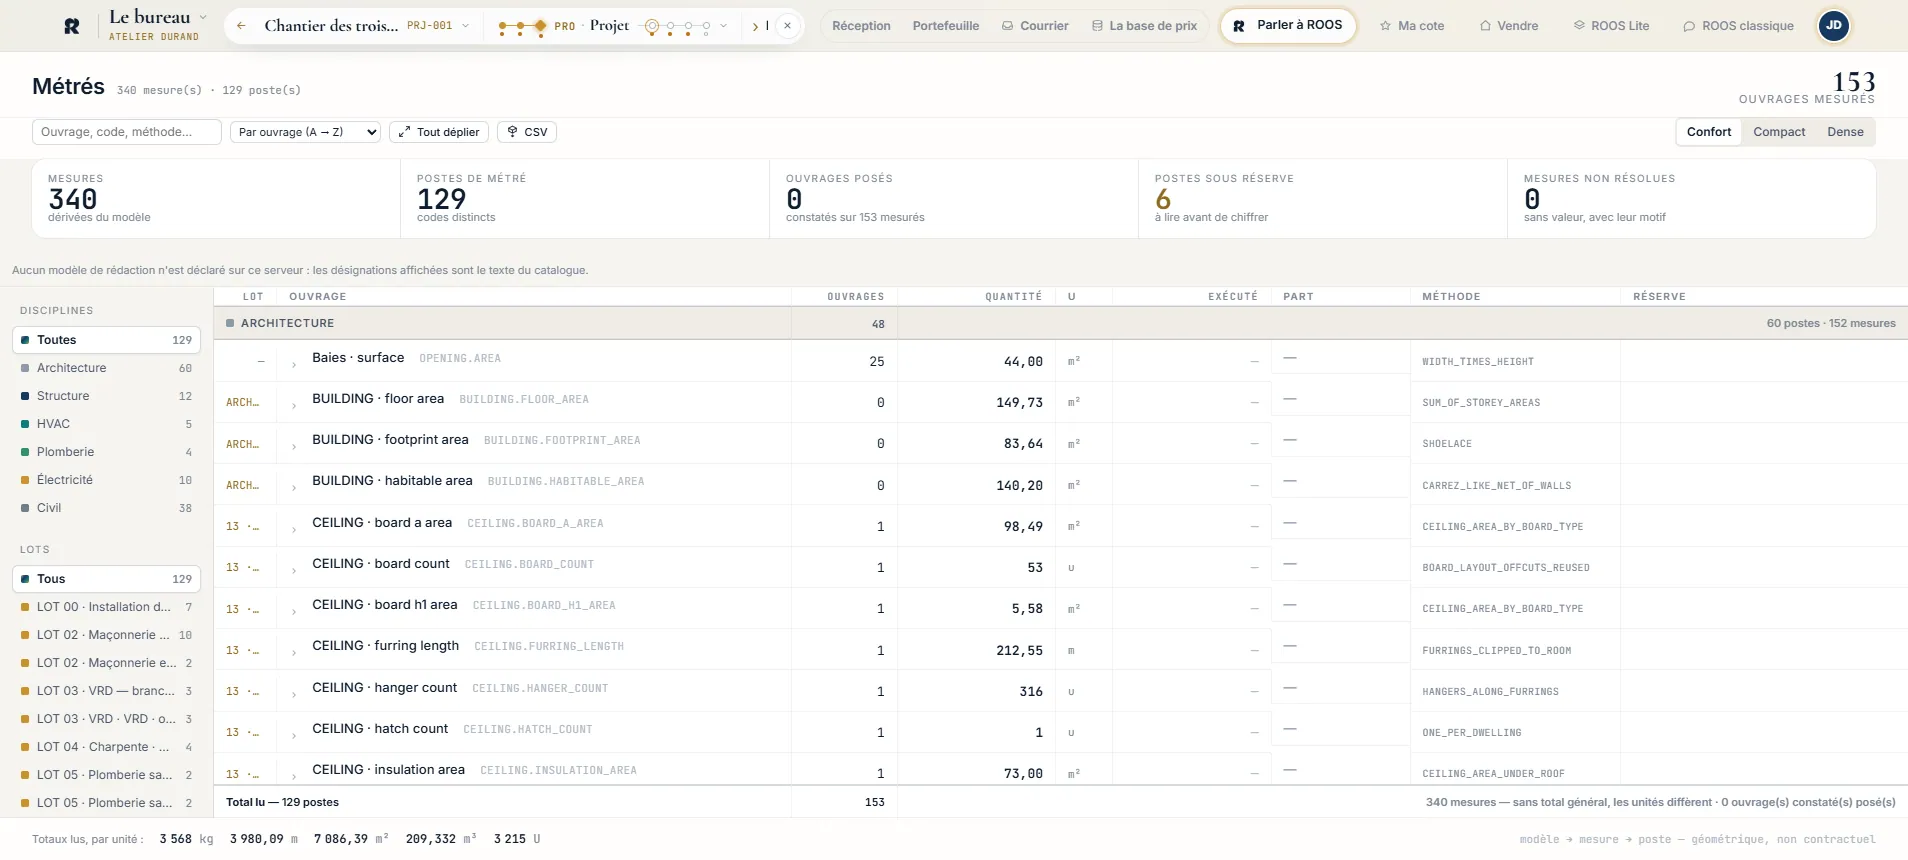The height and width of the screenshot is (860, 1908).
Task: Switch to ROOS Lite
Action: point(1611,26)
